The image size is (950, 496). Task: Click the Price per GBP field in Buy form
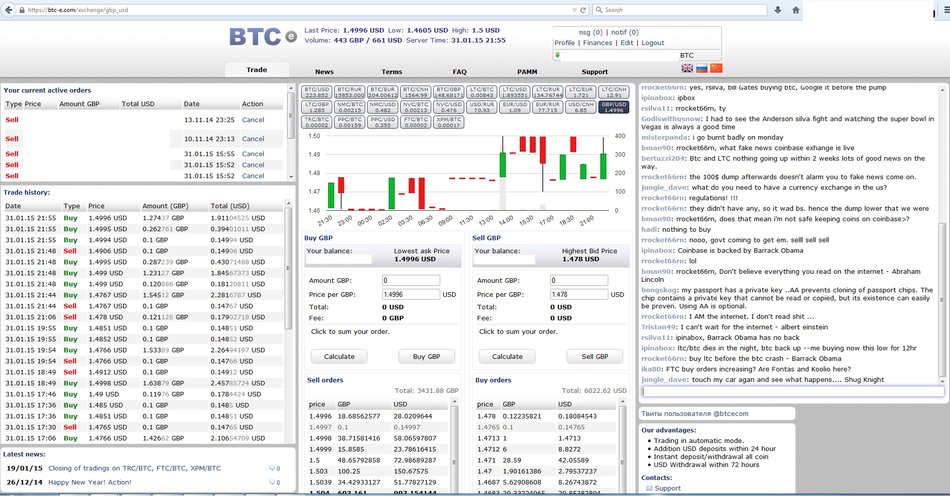click(x=411, y=294)
